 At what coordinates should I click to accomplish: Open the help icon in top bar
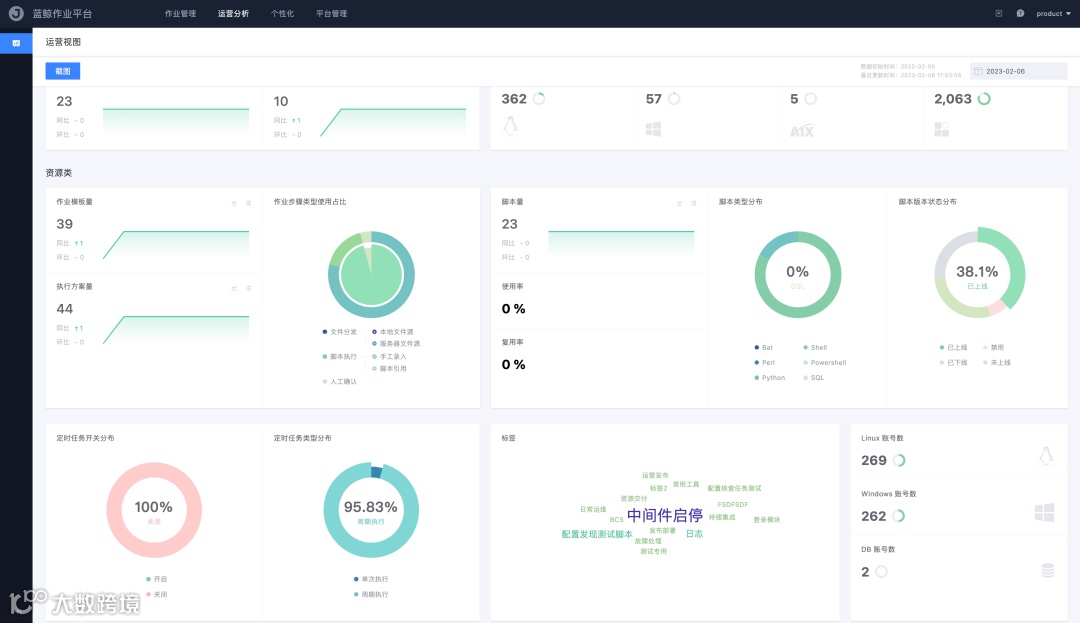point(1020,13)
